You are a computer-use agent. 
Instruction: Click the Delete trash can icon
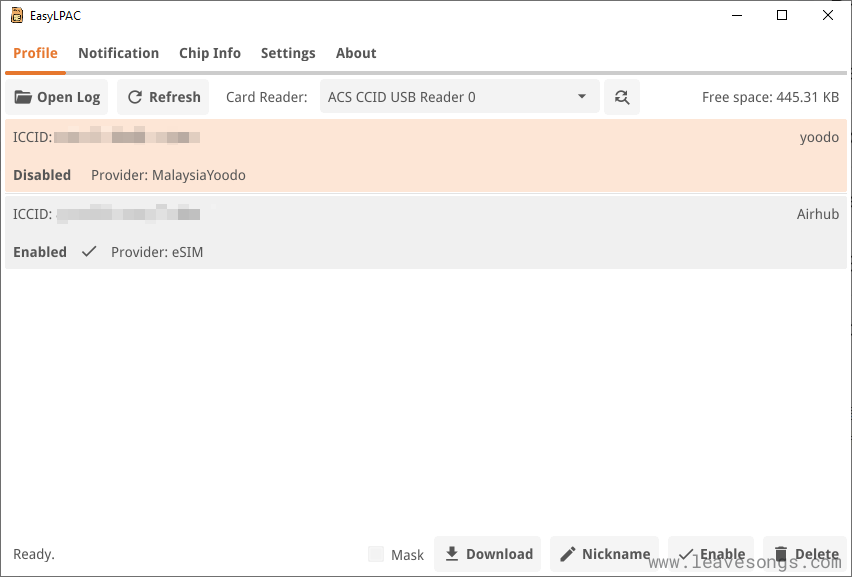(781, 554)
